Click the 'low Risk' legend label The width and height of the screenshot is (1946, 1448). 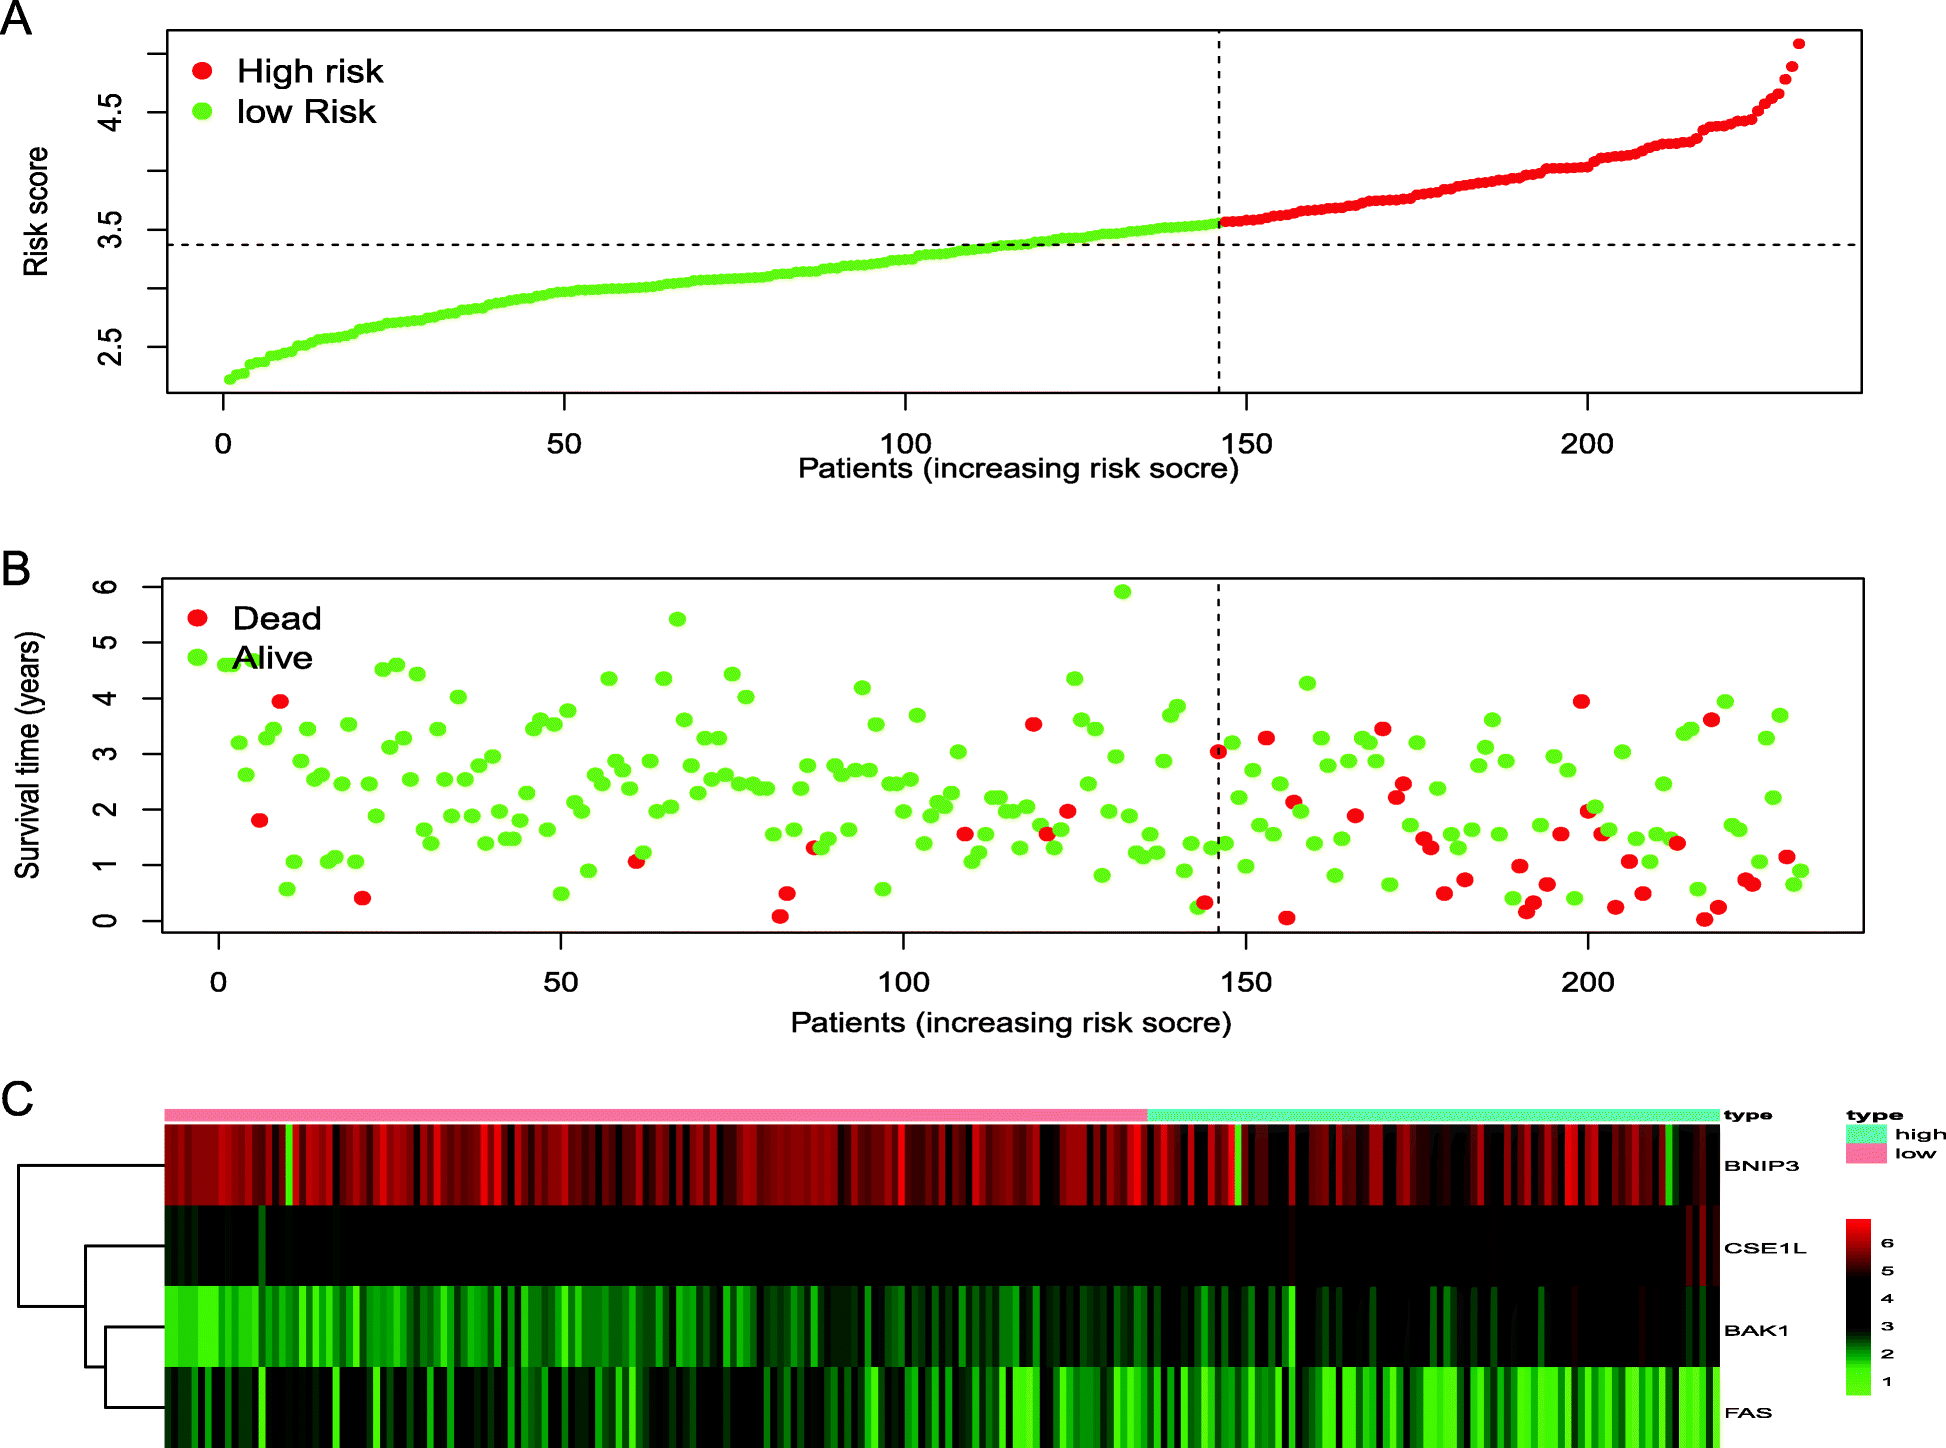[x=306, y=111]
